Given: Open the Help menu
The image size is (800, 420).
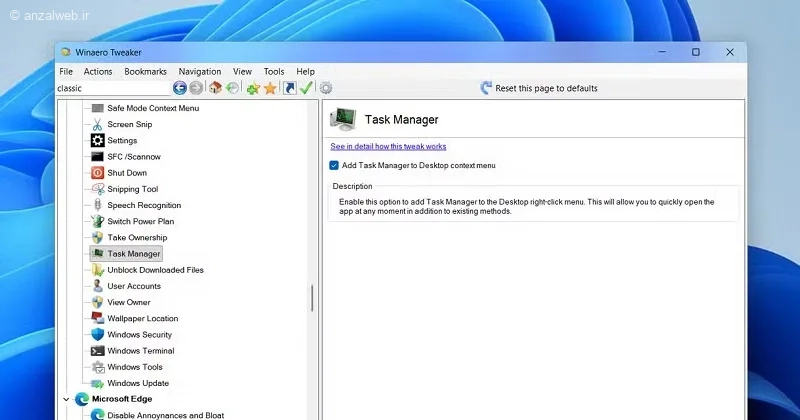Looking at the screenshot, I should click(305, 71).
